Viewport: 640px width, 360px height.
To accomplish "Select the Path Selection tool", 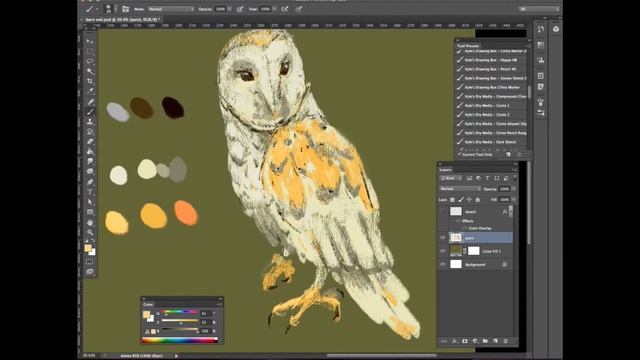I will 90,202.
